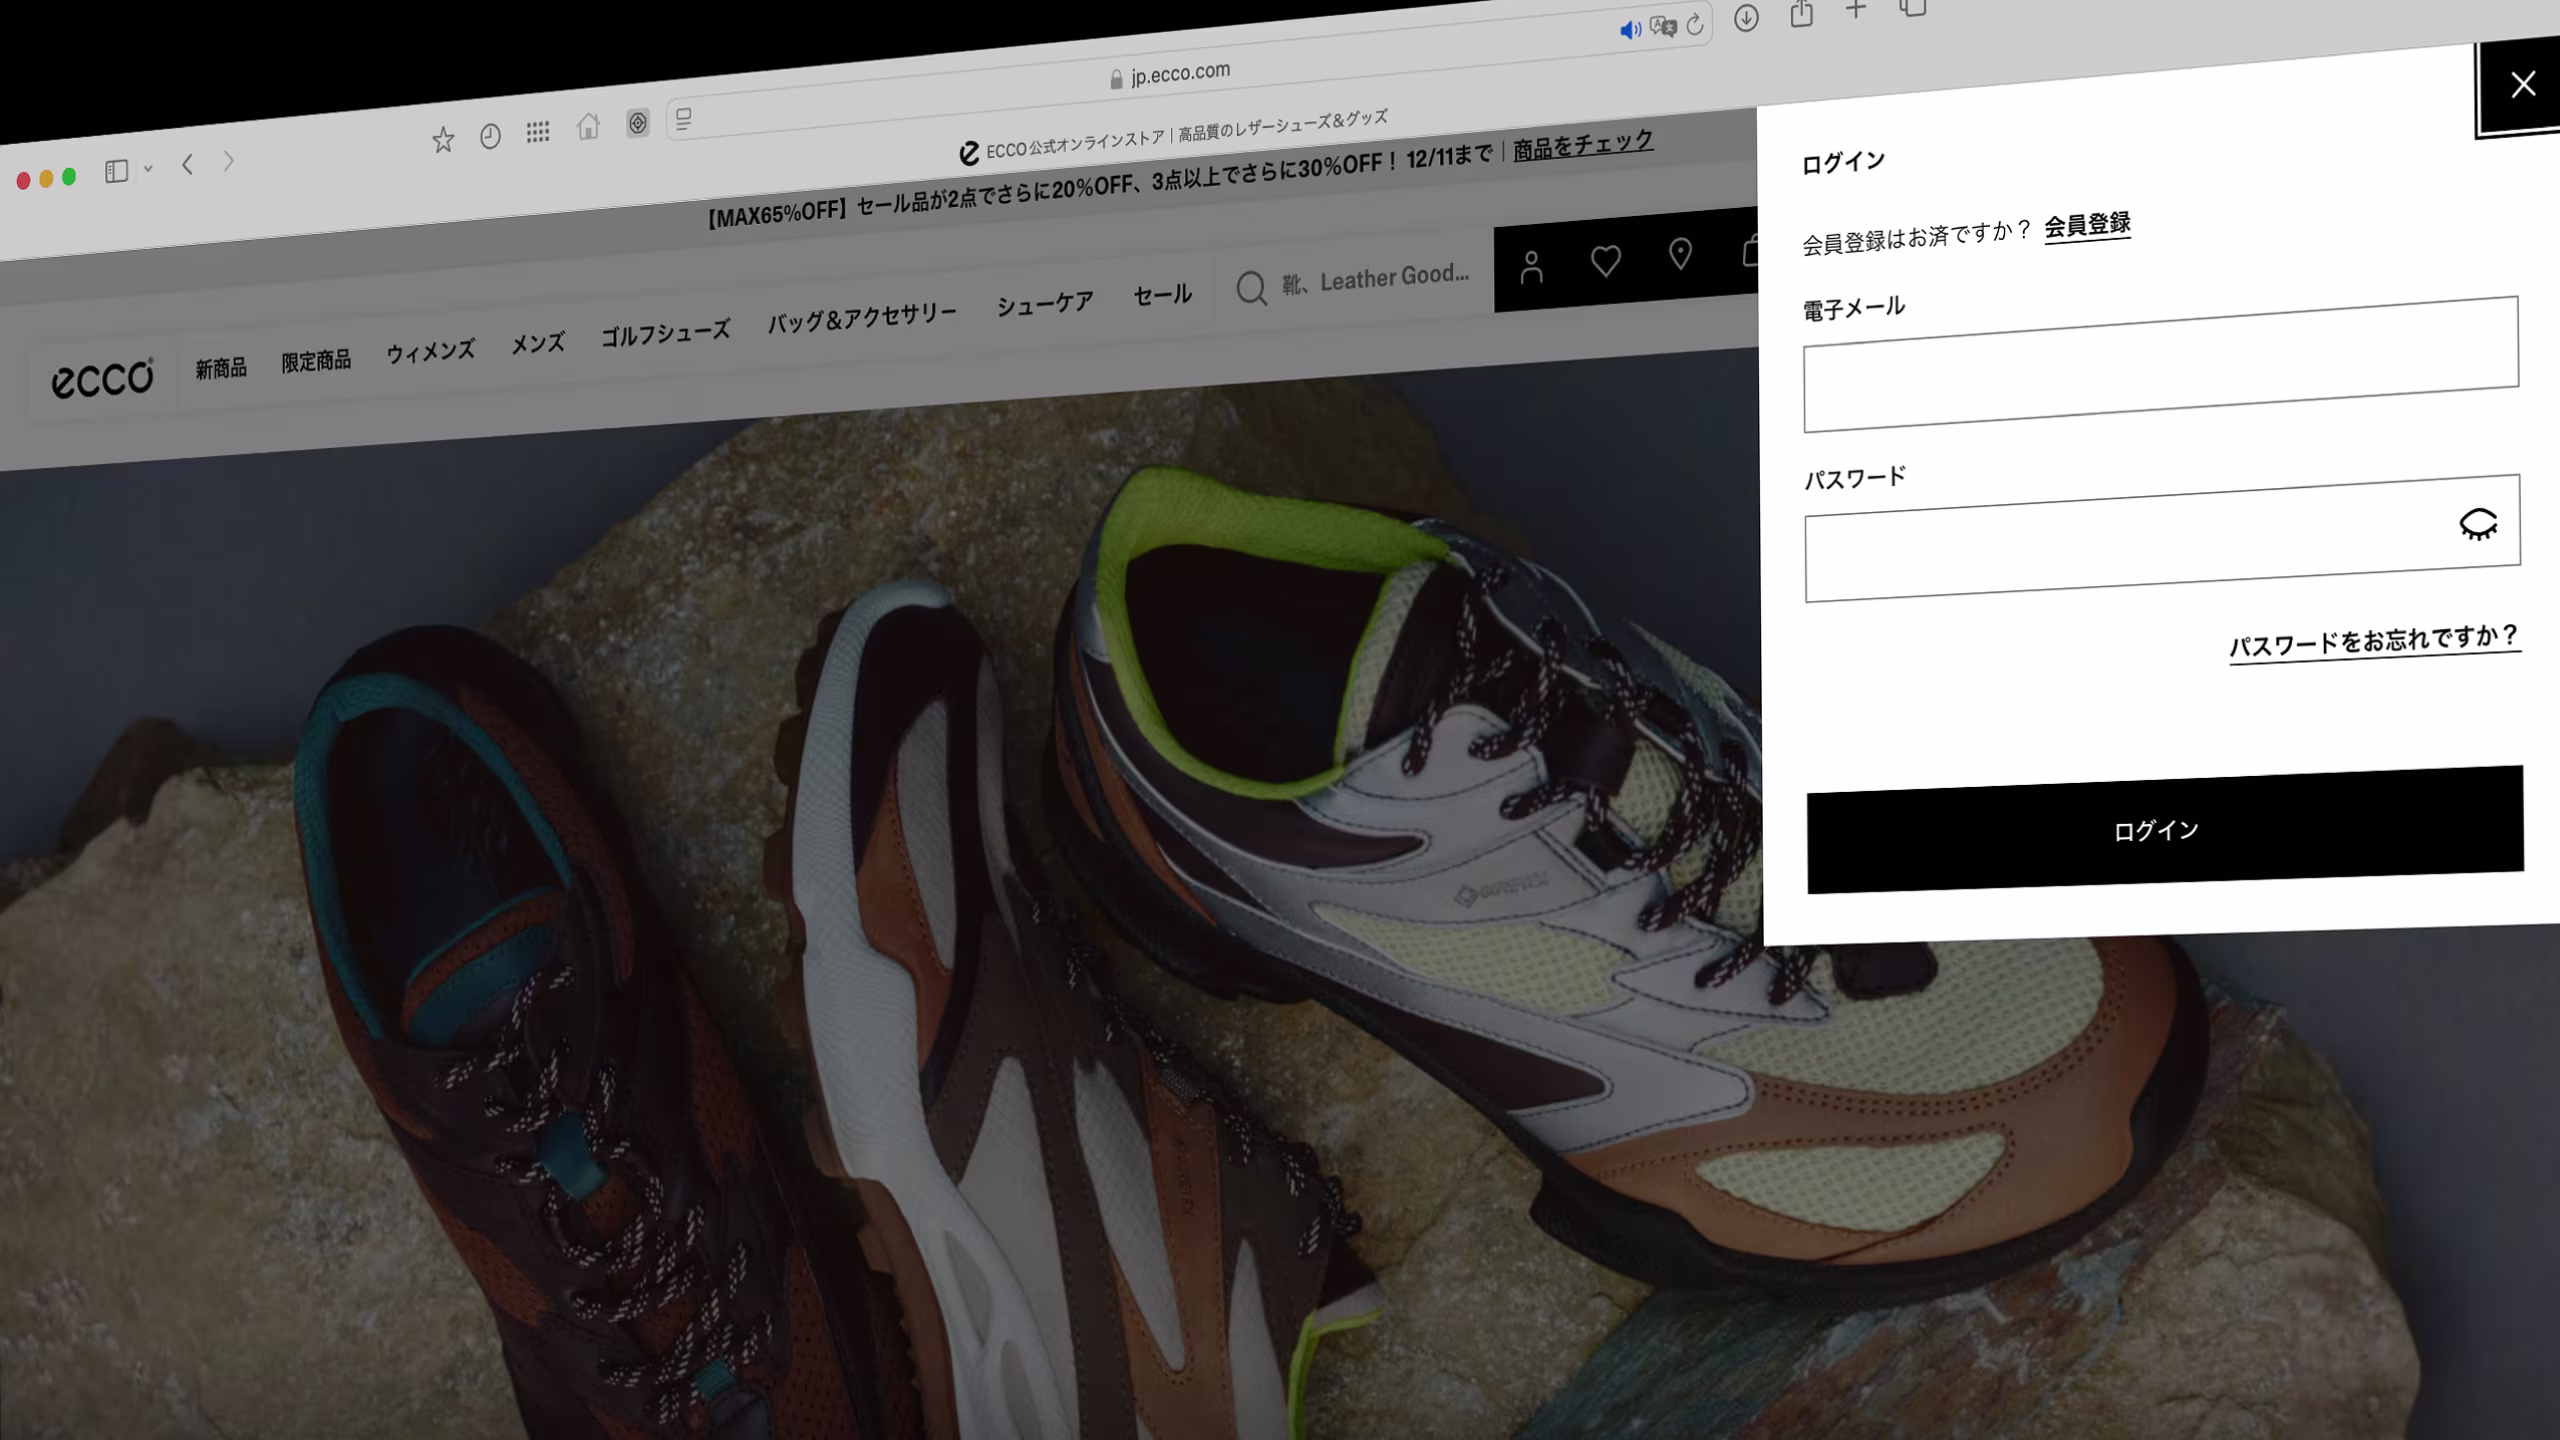
Task: Click the 電子メール input field
Action: 2160,365
